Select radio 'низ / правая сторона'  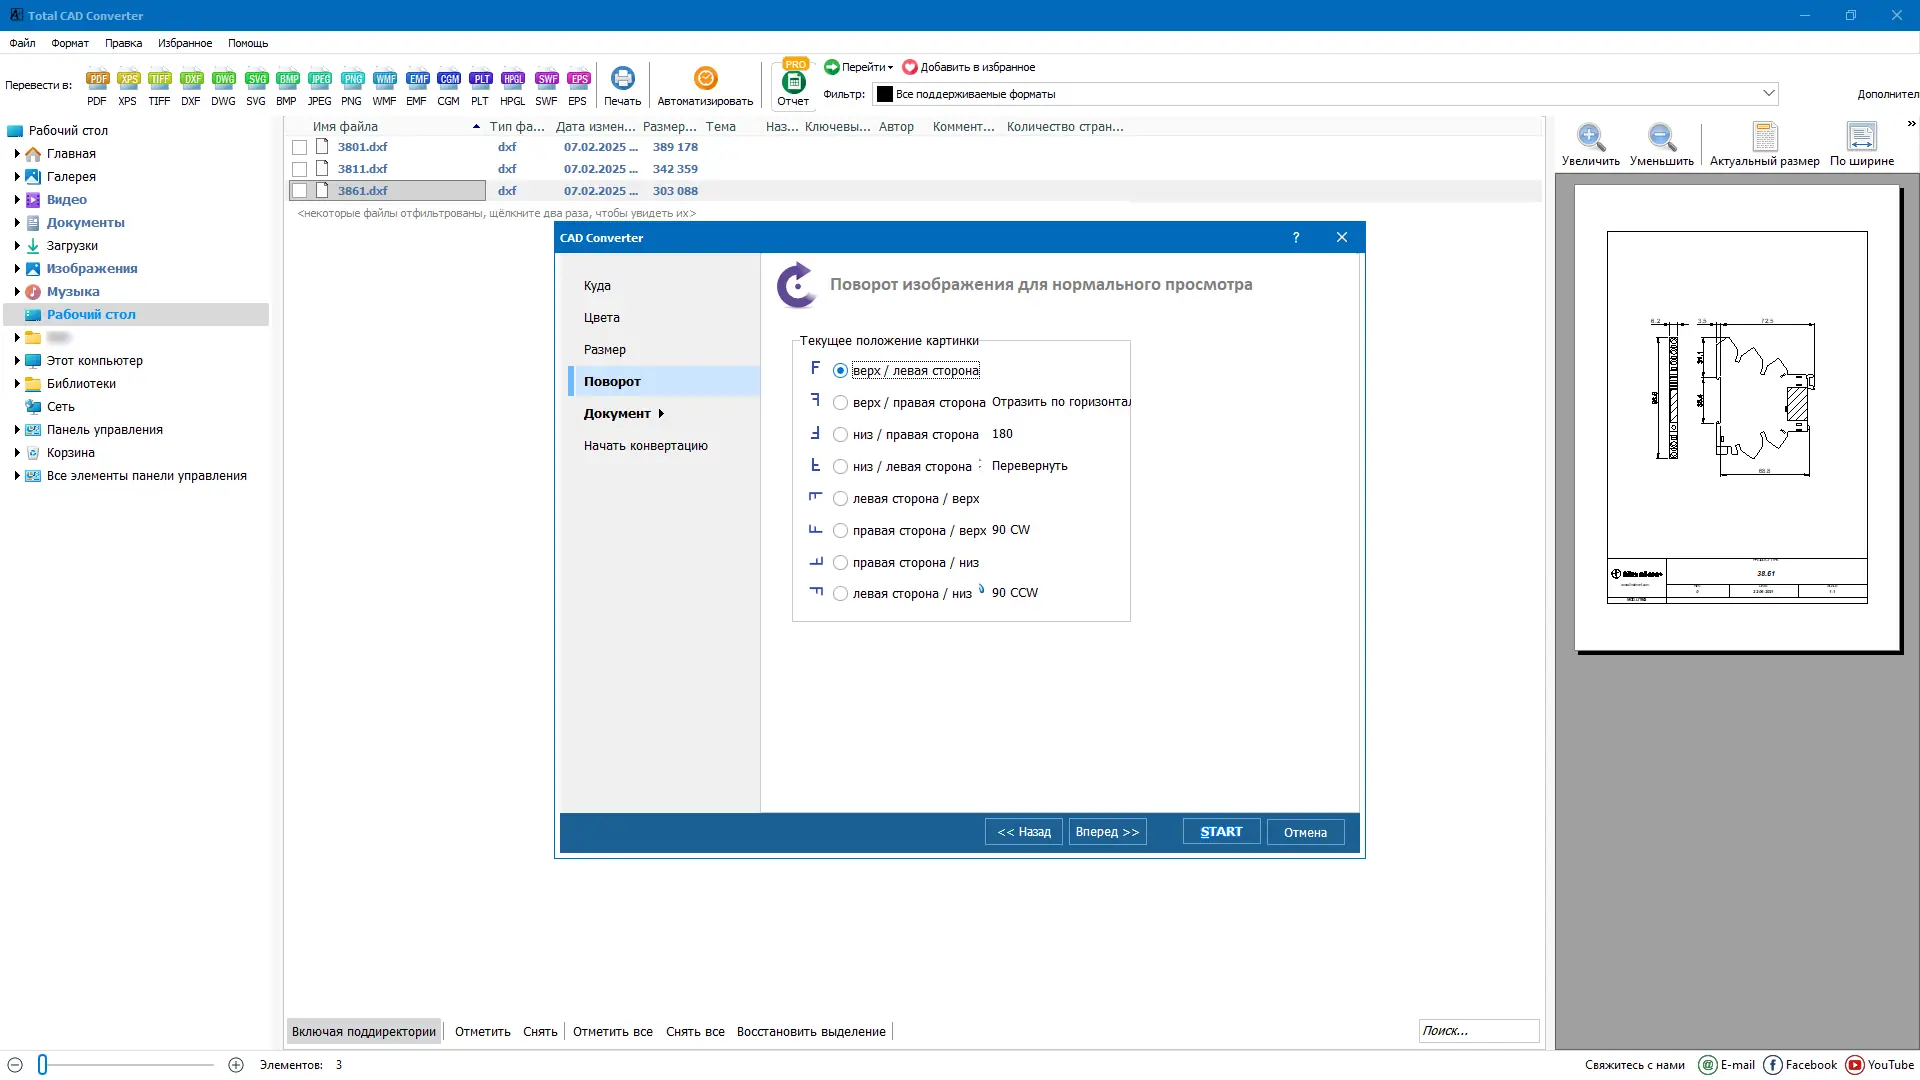(x=840, y=435)
